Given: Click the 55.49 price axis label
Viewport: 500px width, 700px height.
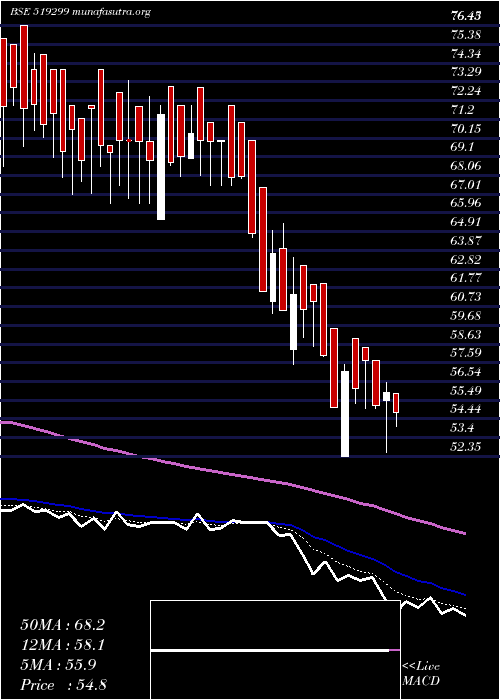Looking at the screenshot, I should pyautogui.click(x=467, y=390).
